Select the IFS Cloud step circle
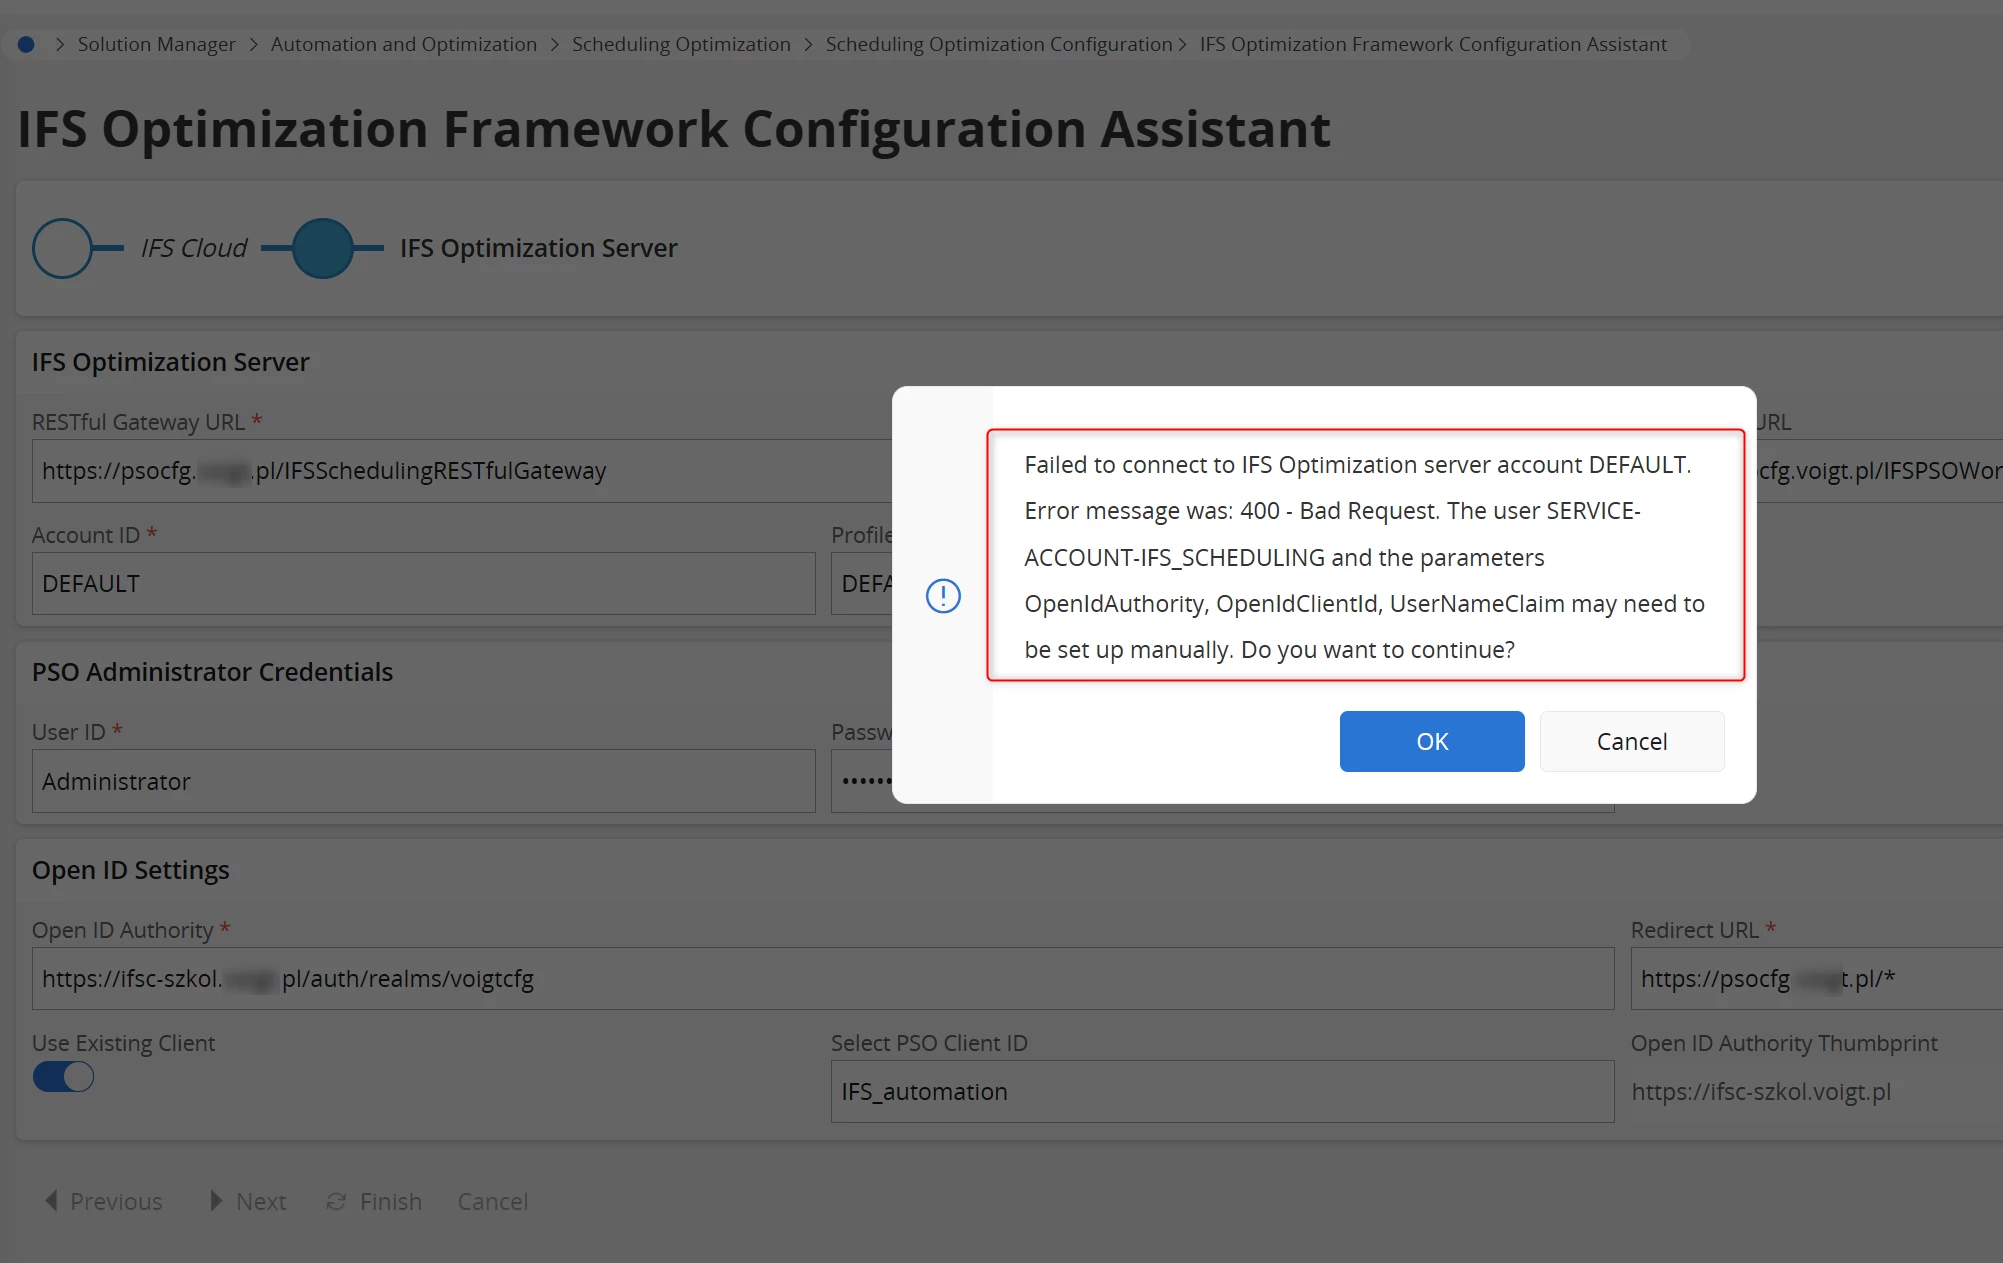The width and height of the screenshot is (2003, 1263). [x=62, y=248]
